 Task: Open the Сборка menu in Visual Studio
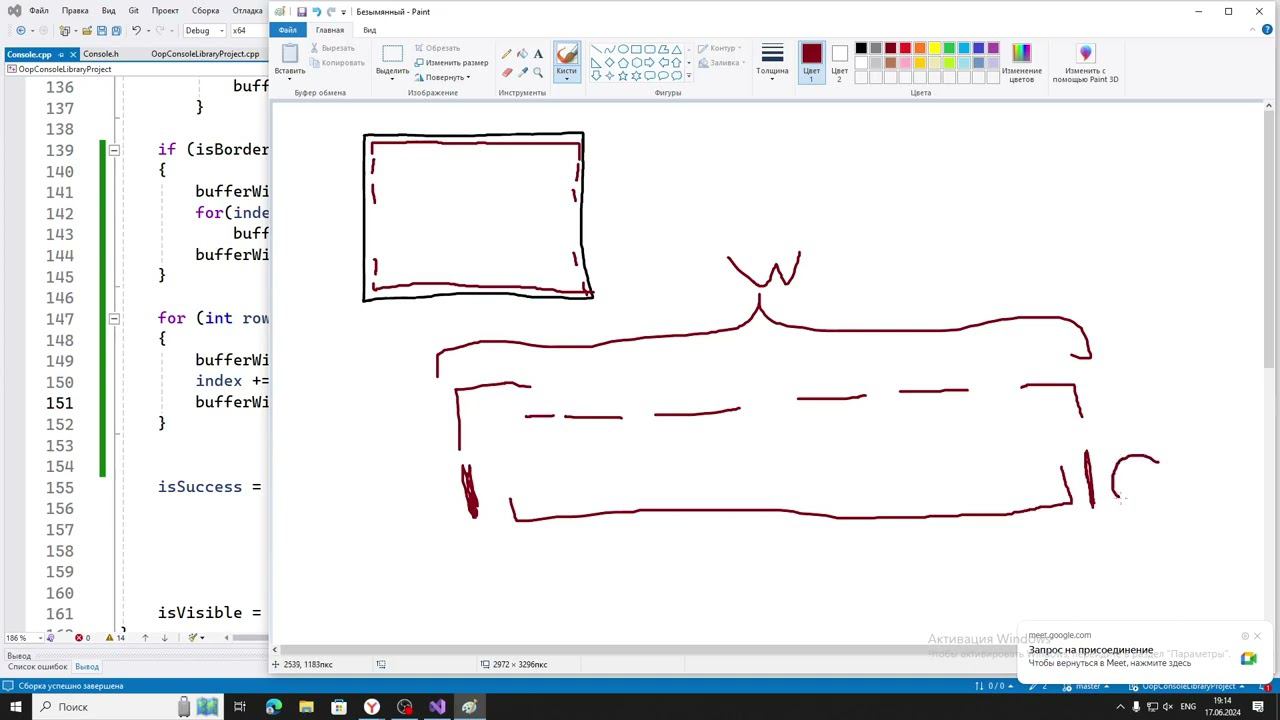coord(205,11)
